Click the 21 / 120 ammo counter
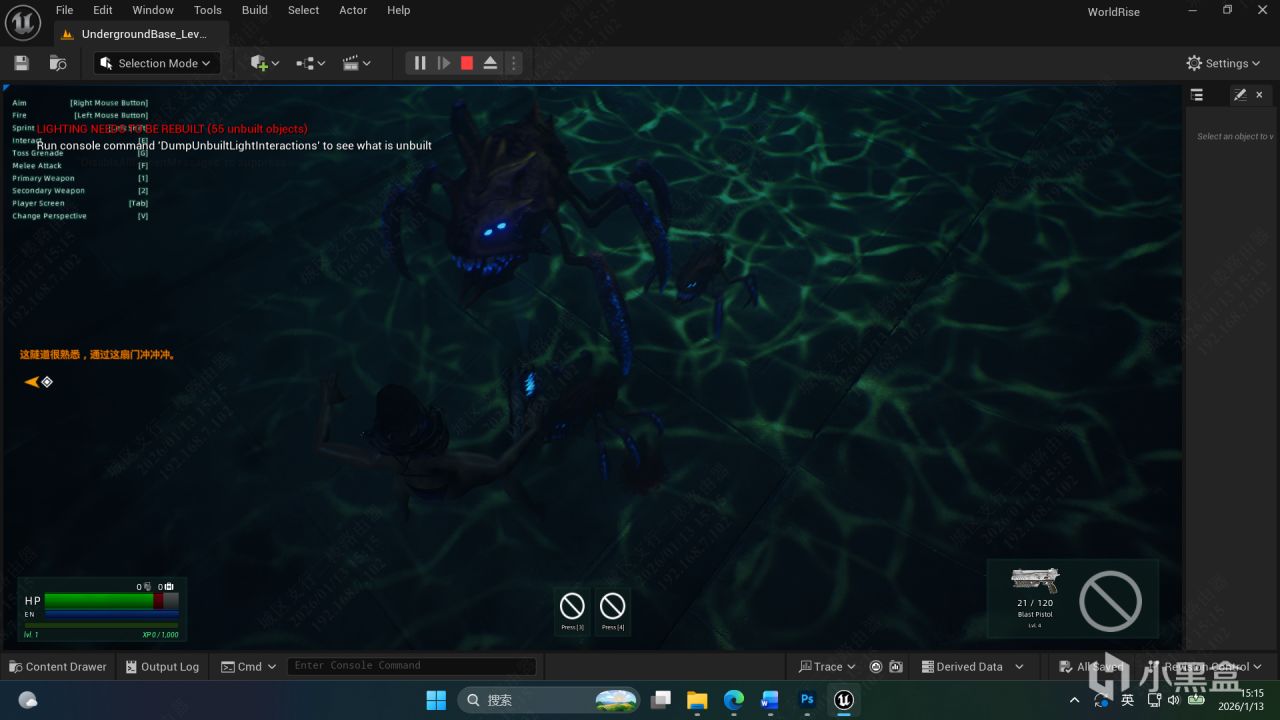Image resolution: width=1280 pixels, height=720 pixels. [x=1035, y=603]
